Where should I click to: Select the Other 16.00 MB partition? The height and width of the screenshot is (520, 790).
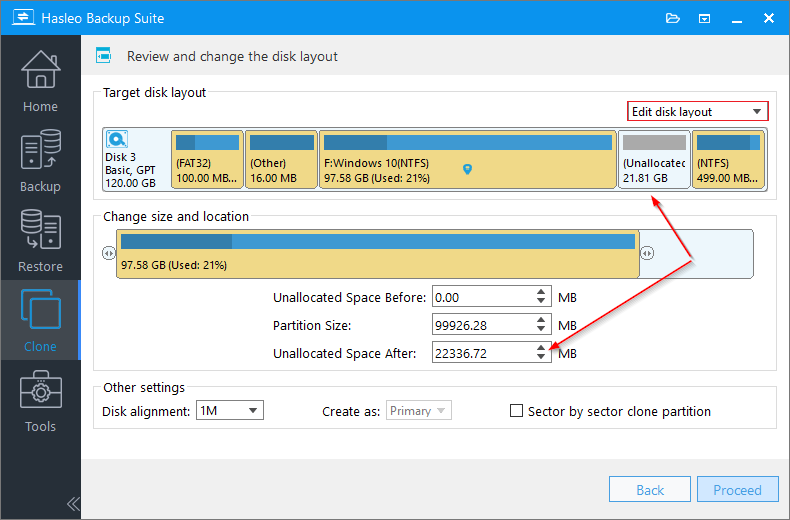(282, 159)
